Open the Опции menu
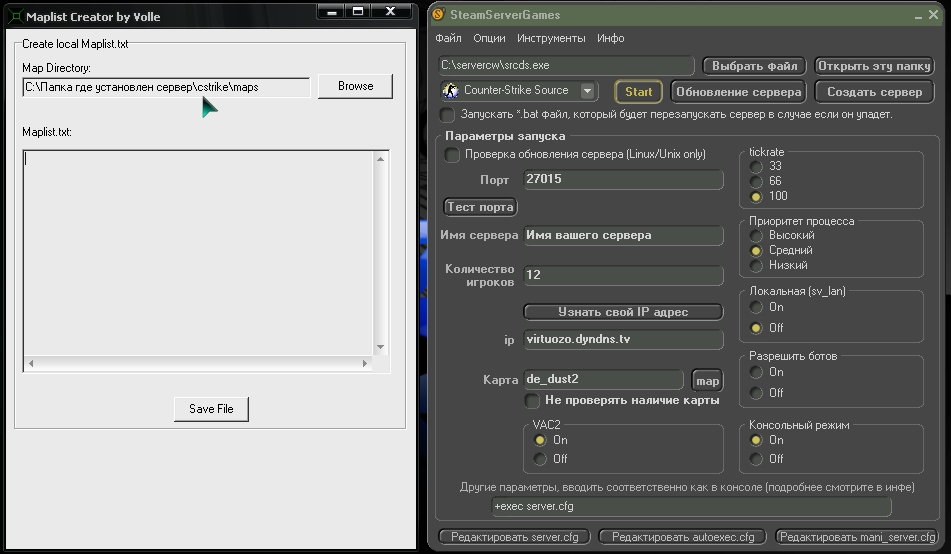Viewport: 951px width, 554px height. [489, 38]
